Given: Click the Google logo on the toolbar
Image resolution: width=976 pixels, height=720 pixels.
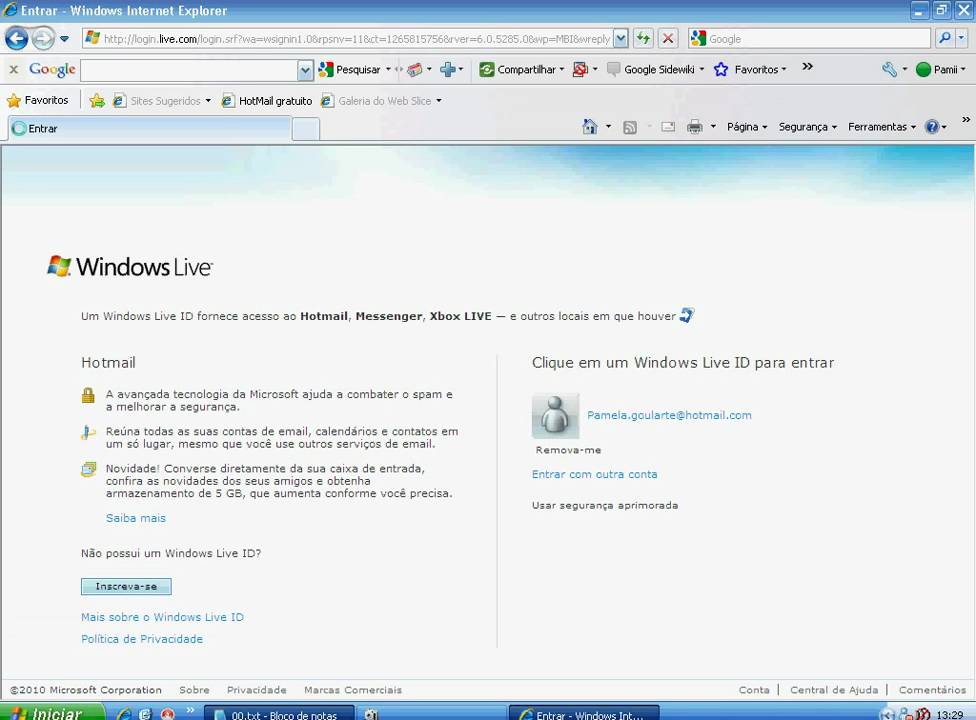Looking at the screenshot, I should (x=52, y=70).
